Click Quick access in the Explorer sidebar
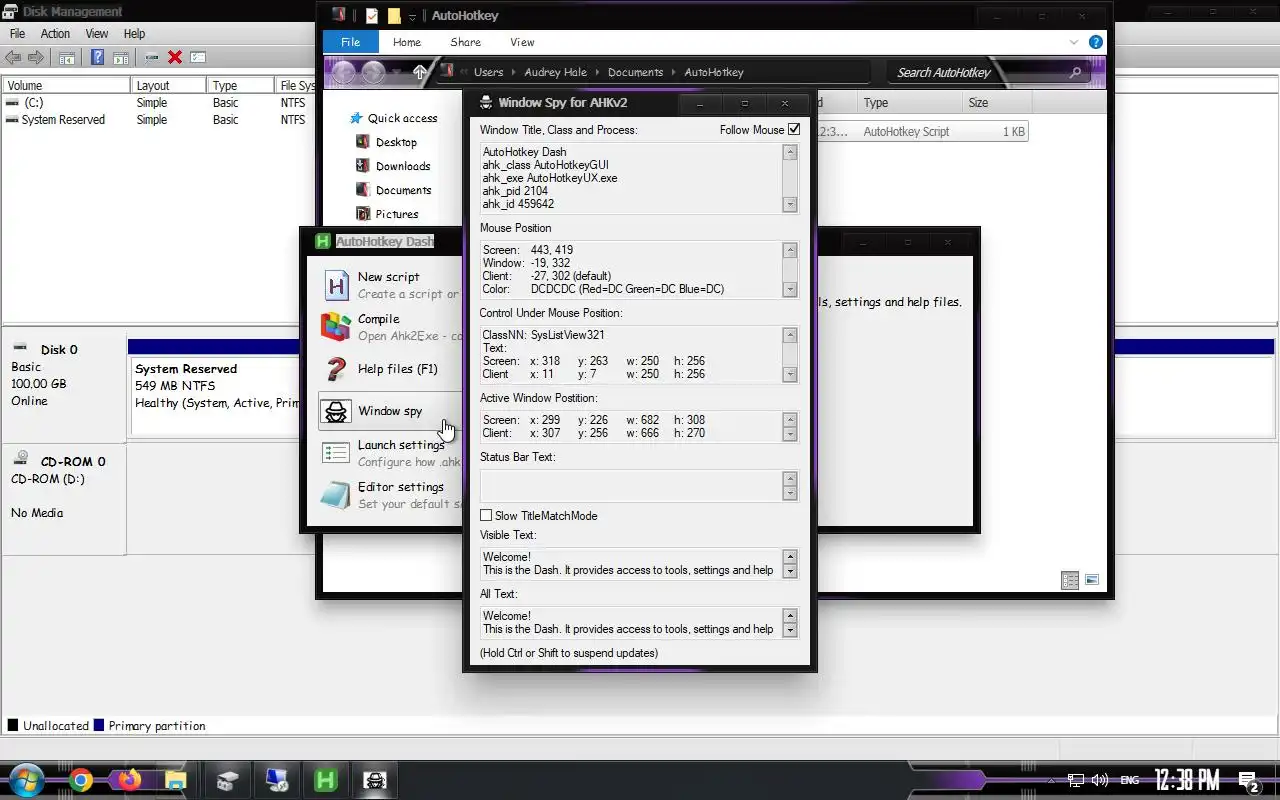 tap(402, 118)
